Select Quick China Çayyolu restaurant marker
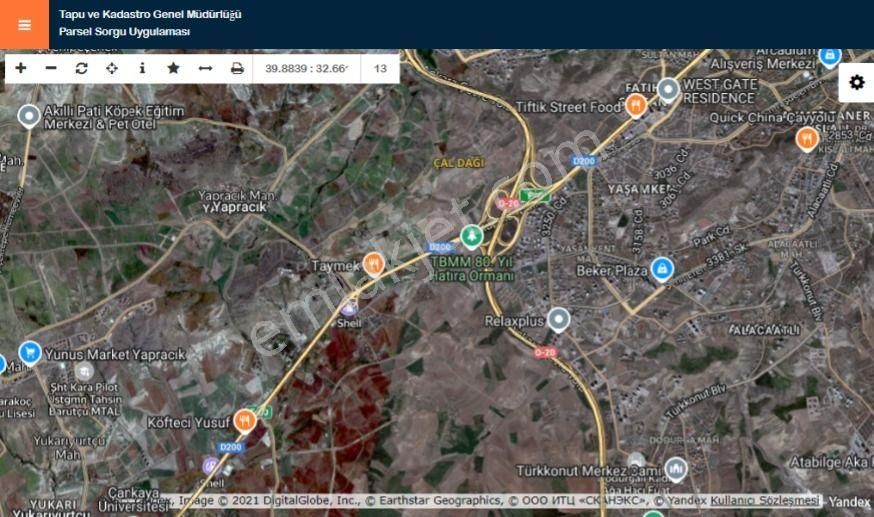Image resolution: width=874 pixels, height=517 pixels. click(x=807, y=139)
